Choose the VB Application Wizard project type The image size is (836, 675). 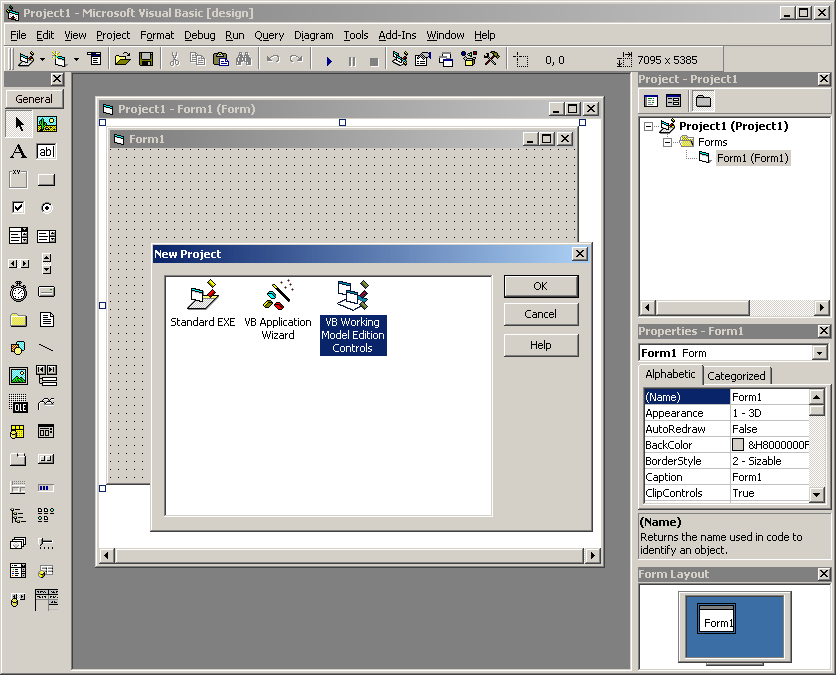point(278,310)
